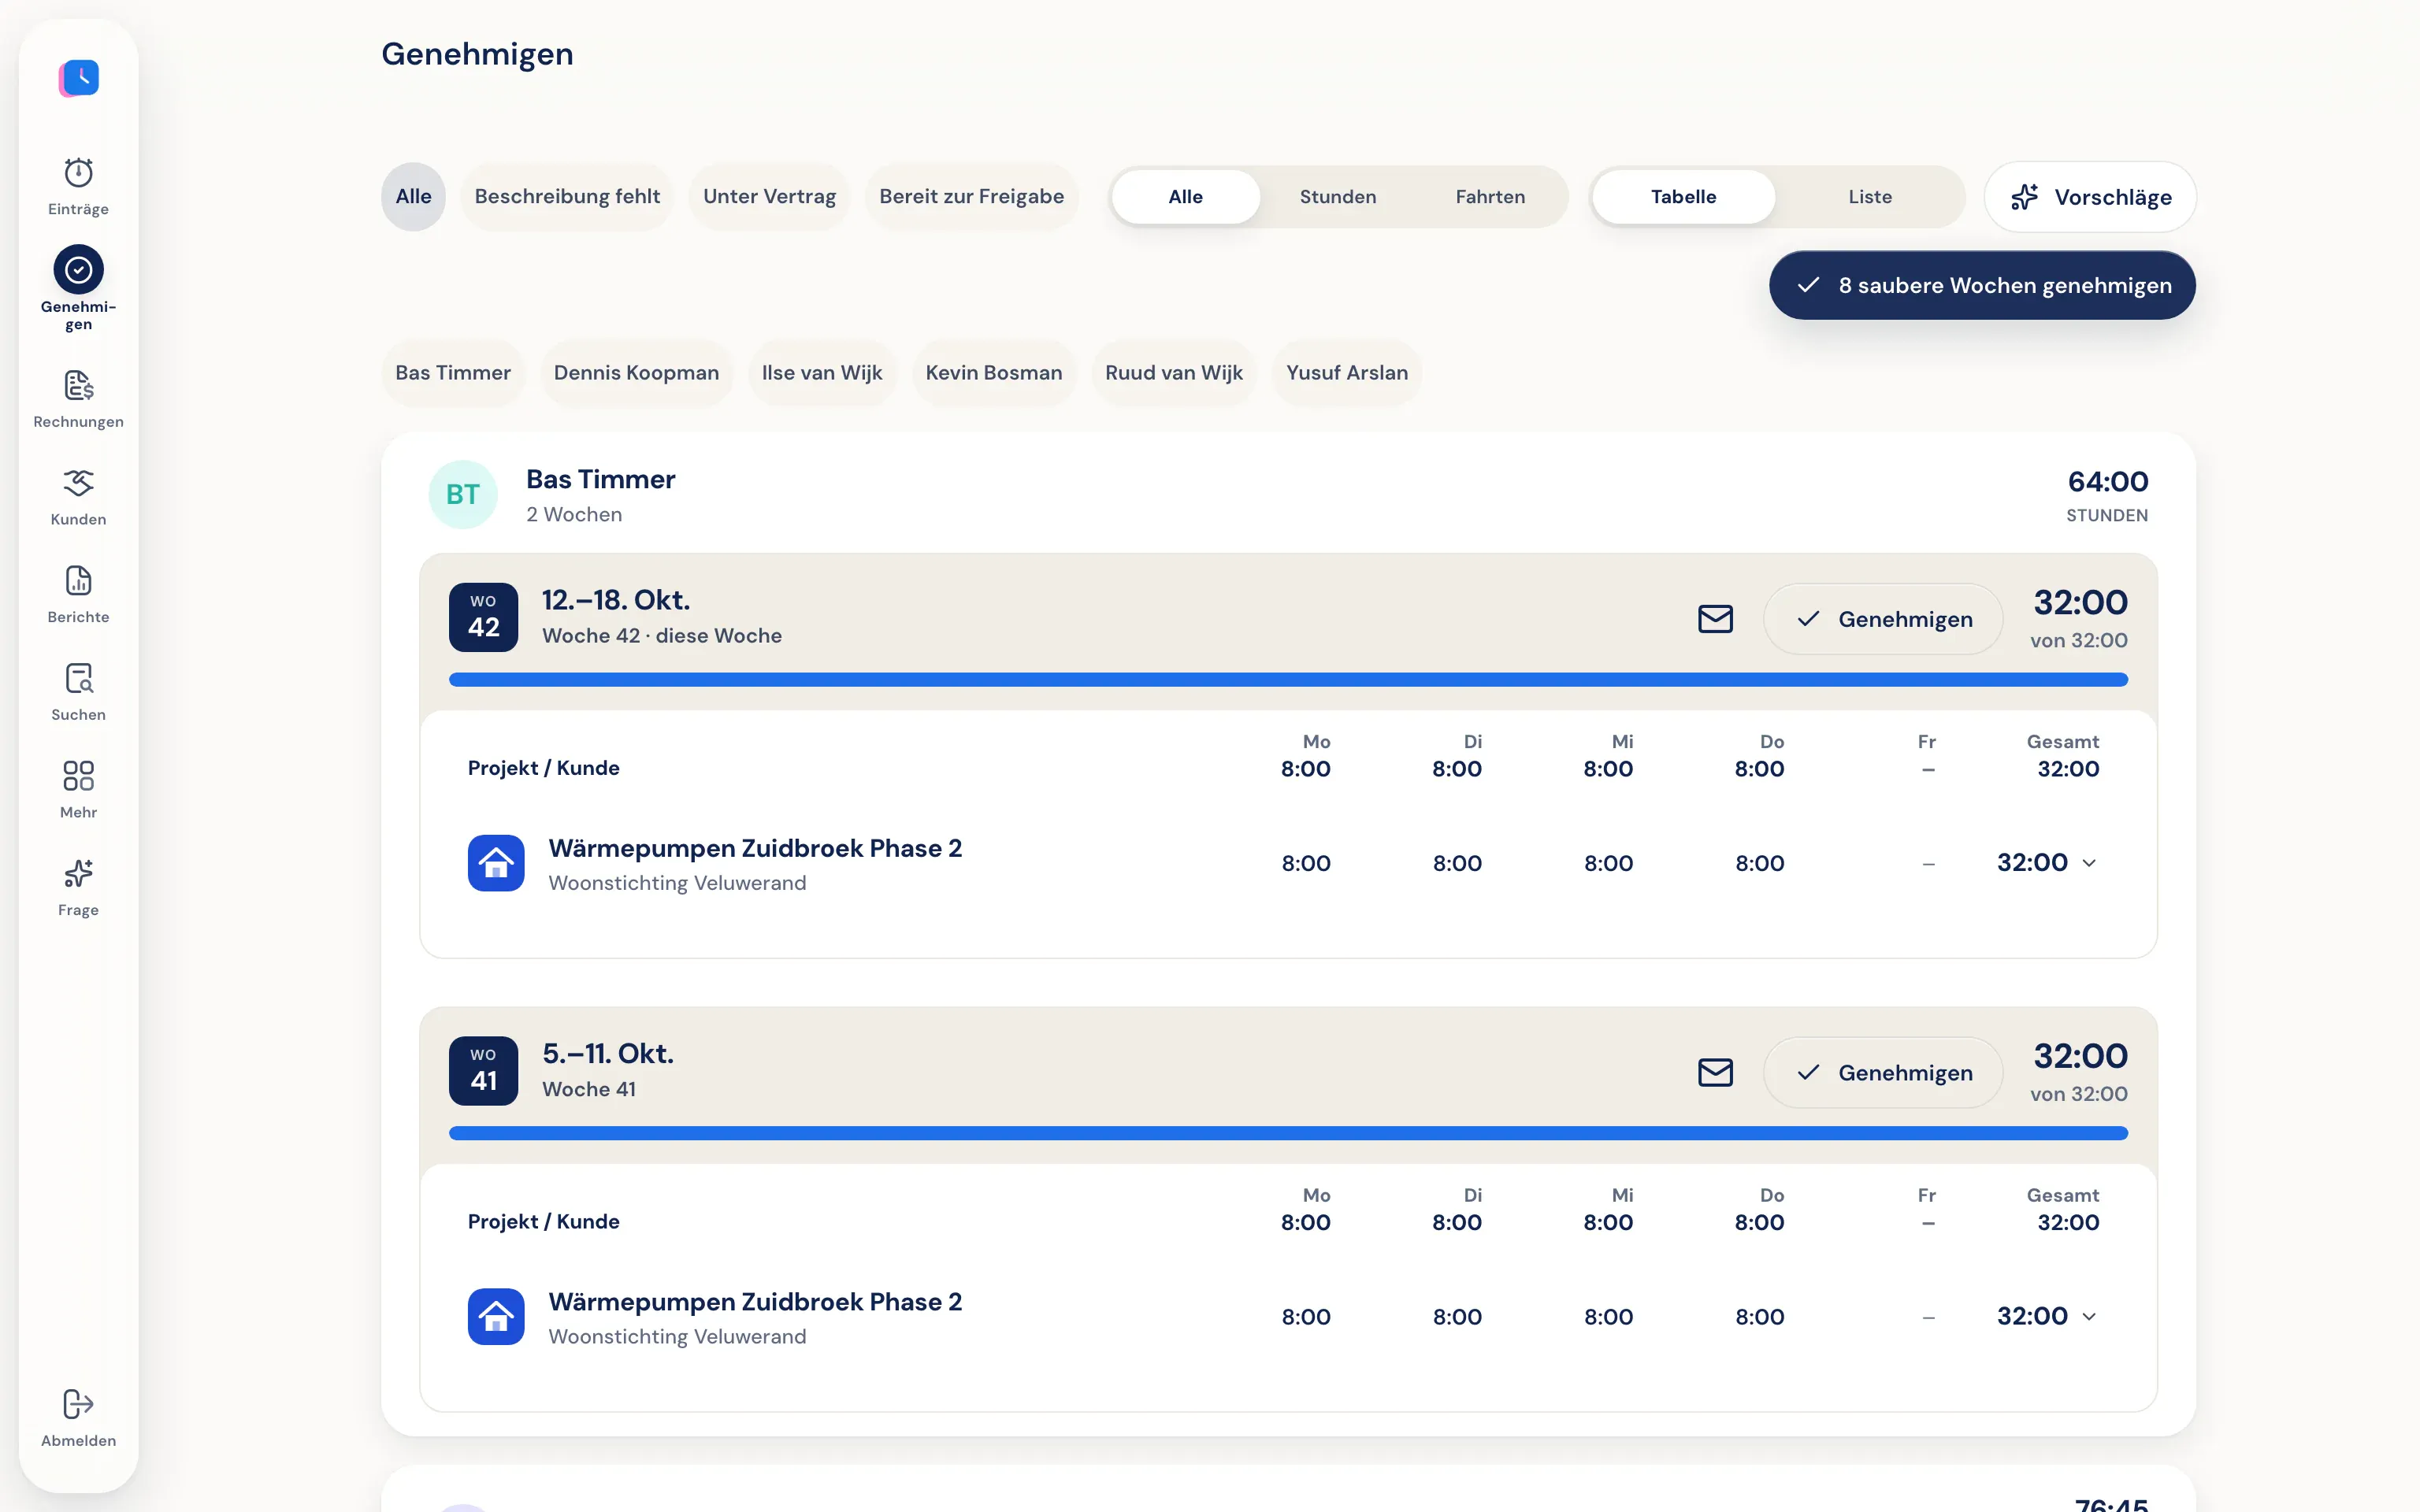Switch to the Stunden segment

1337,197
